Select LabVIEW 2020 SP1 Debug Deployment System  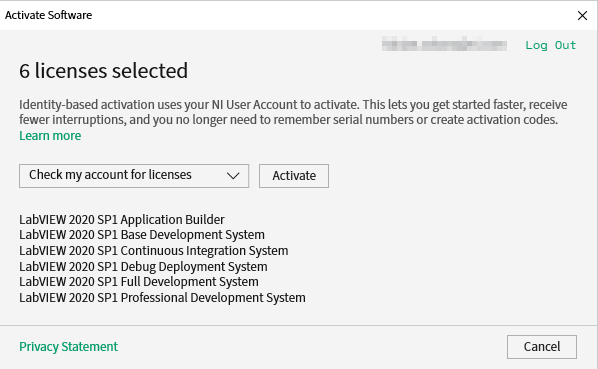143,266
